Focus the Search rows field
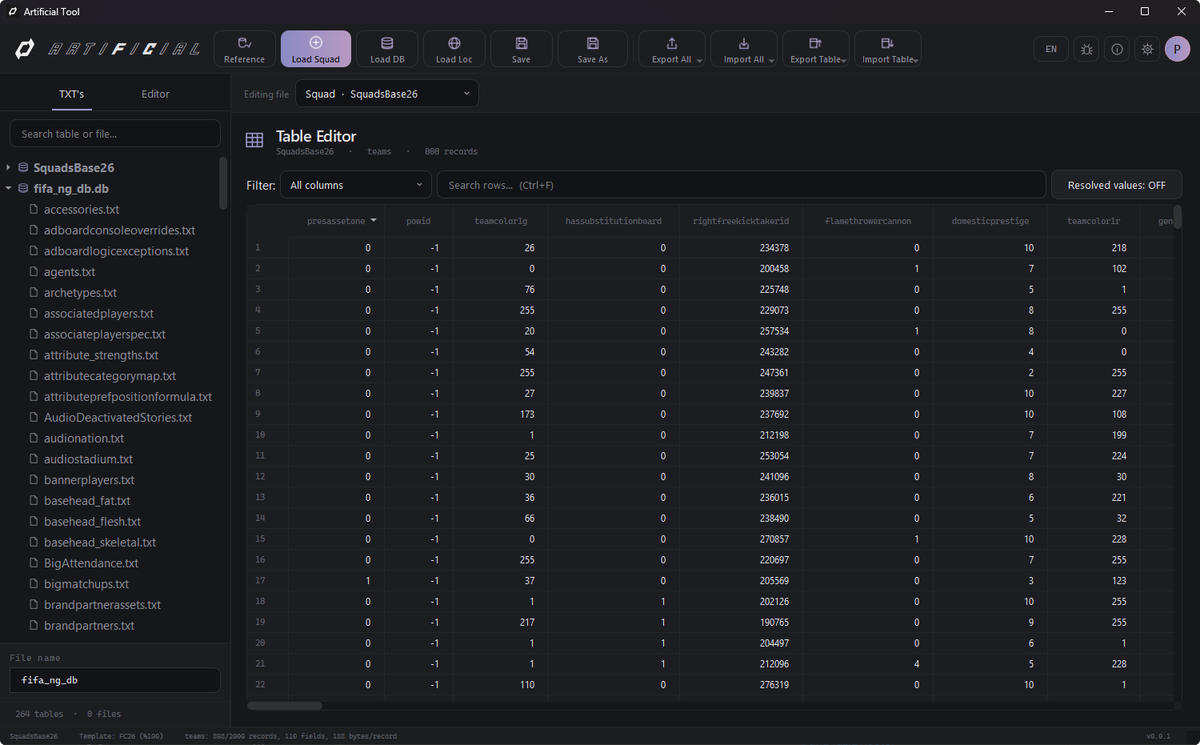1200x745 pixels. pyautogui.click(x=741, y=185)
